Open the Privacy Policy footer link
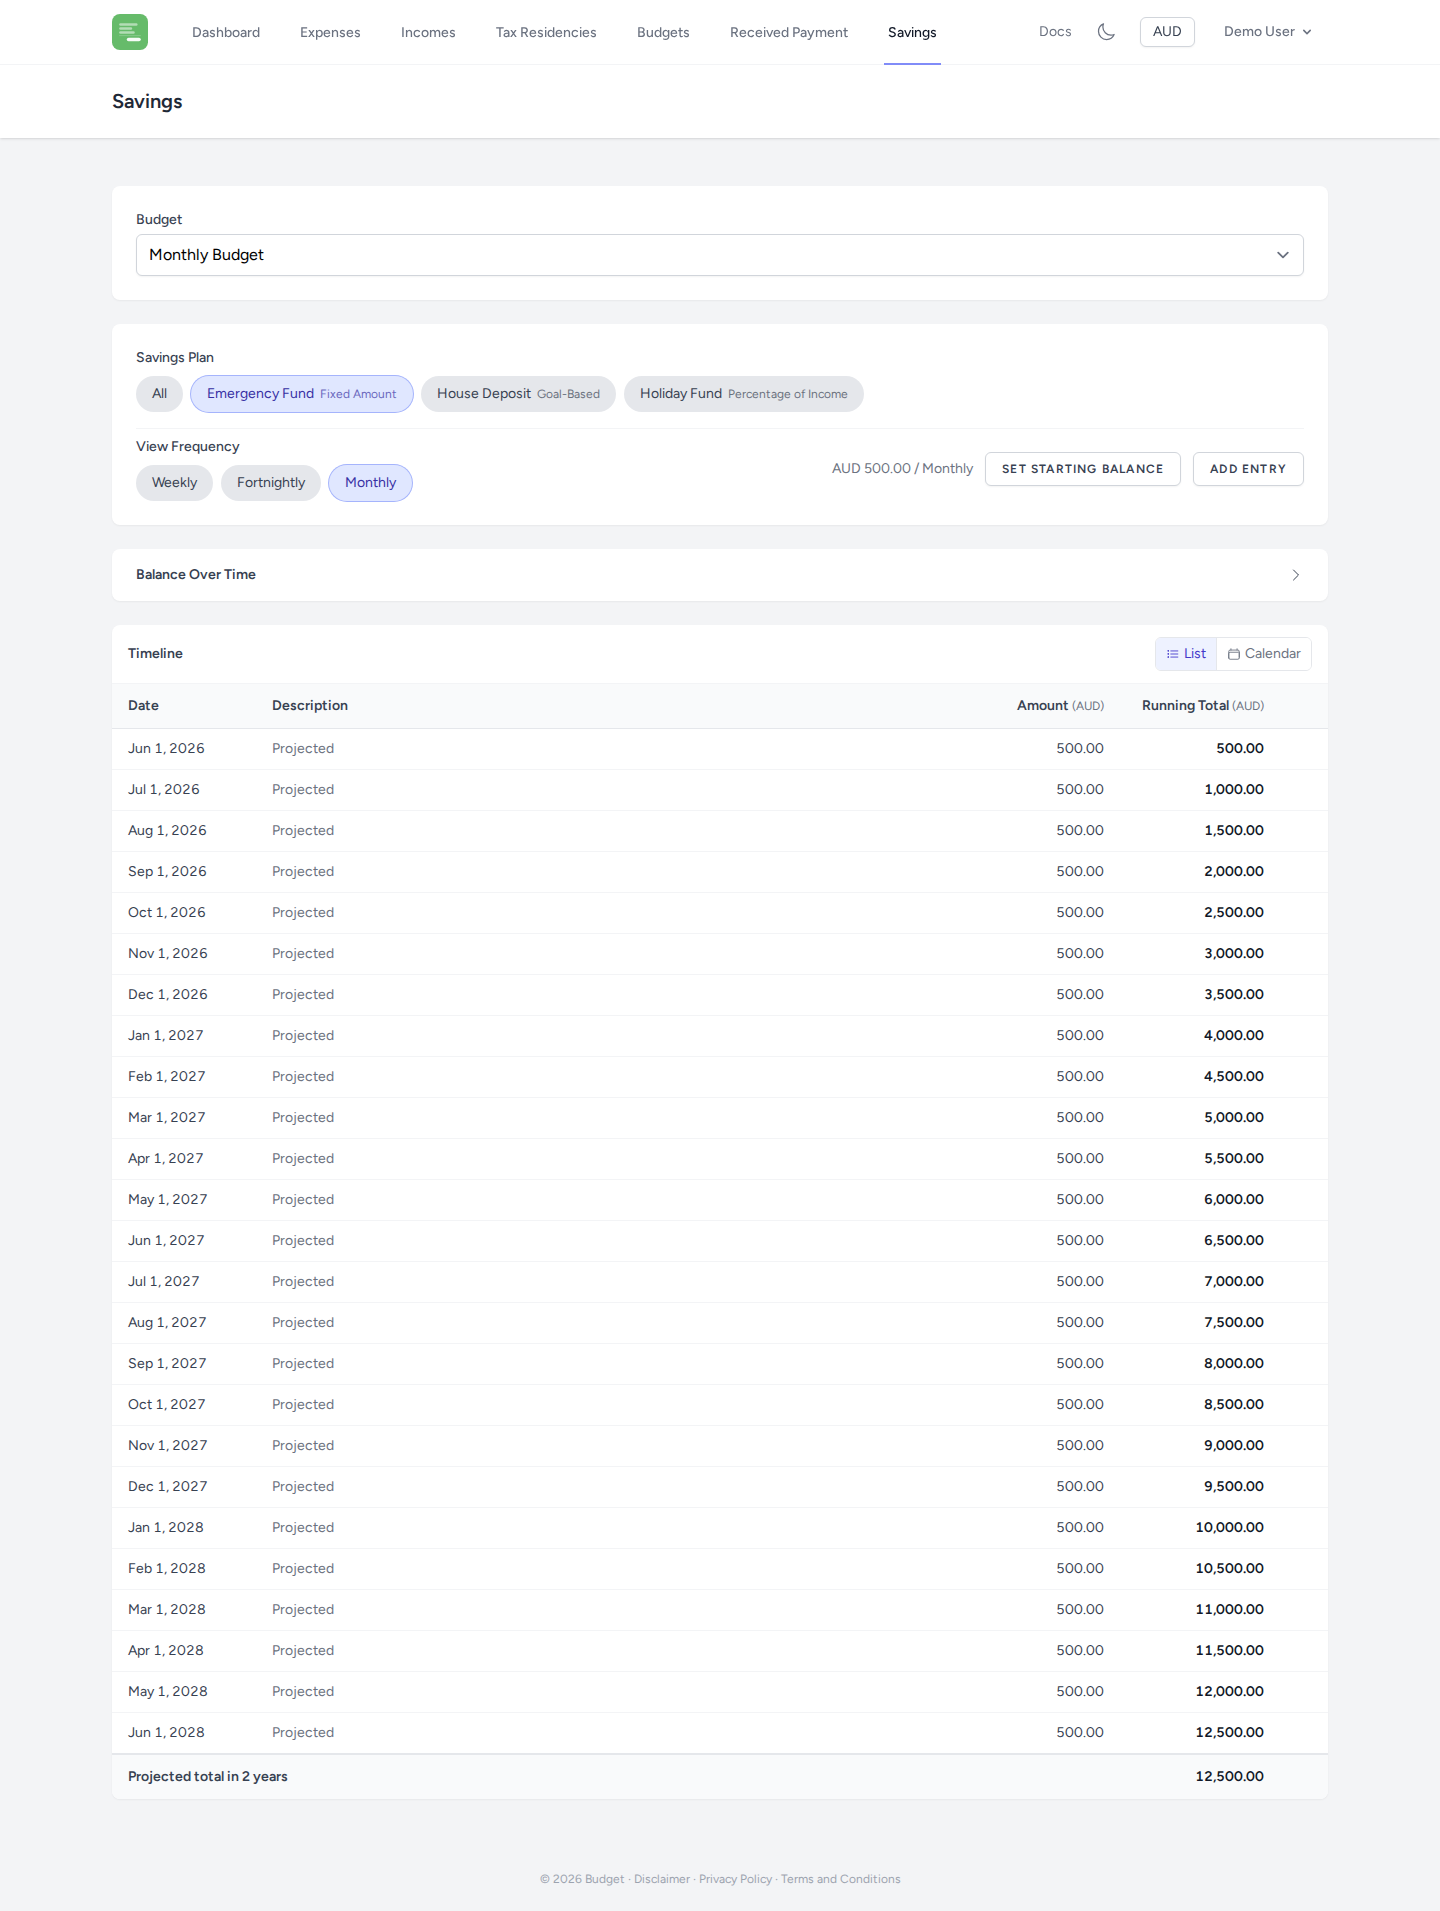The width and height of the screenshot is (1440, 1911). [x=736, y=1880]
